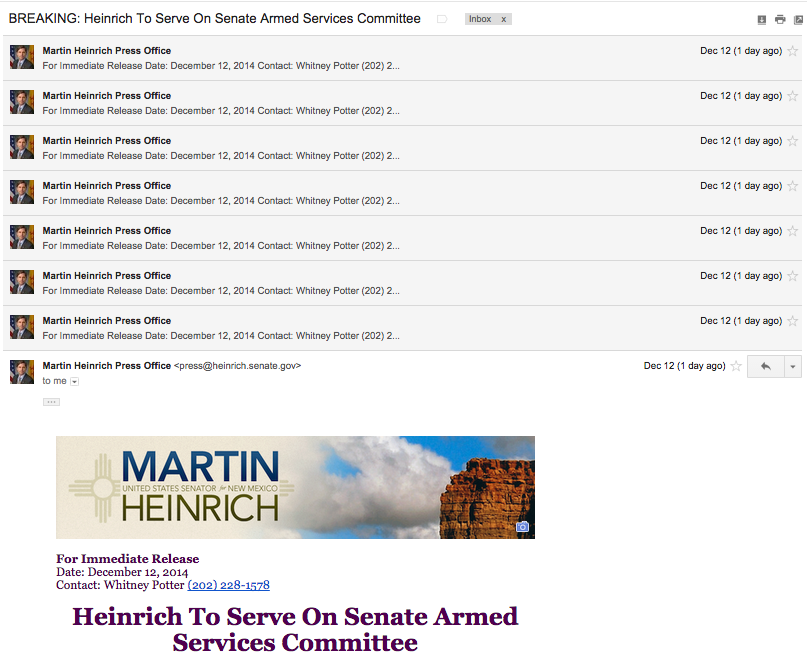This screenshot has height=666, width=807.
Task: Print the entire conversation
Action: pyautogui.click(x=780, y=20)
